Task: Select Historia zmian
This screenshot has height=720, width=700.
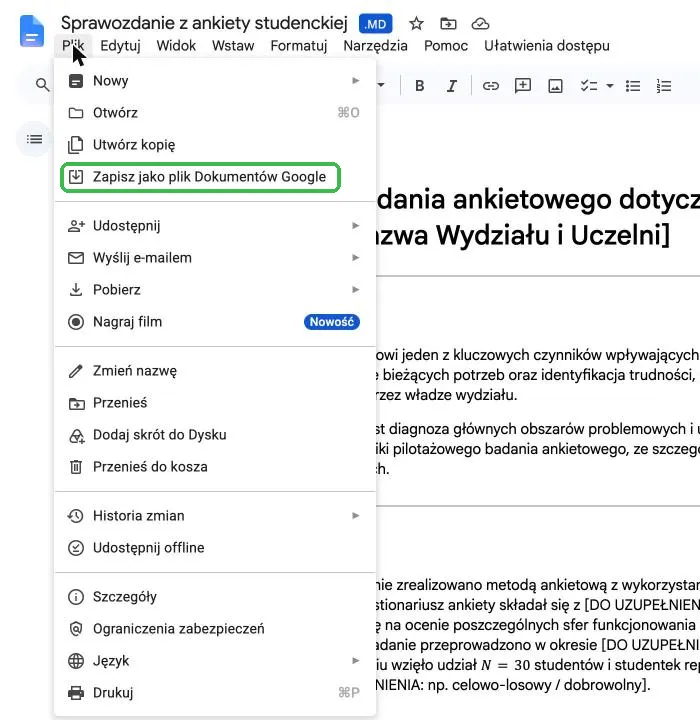Action: coord(215,516)
